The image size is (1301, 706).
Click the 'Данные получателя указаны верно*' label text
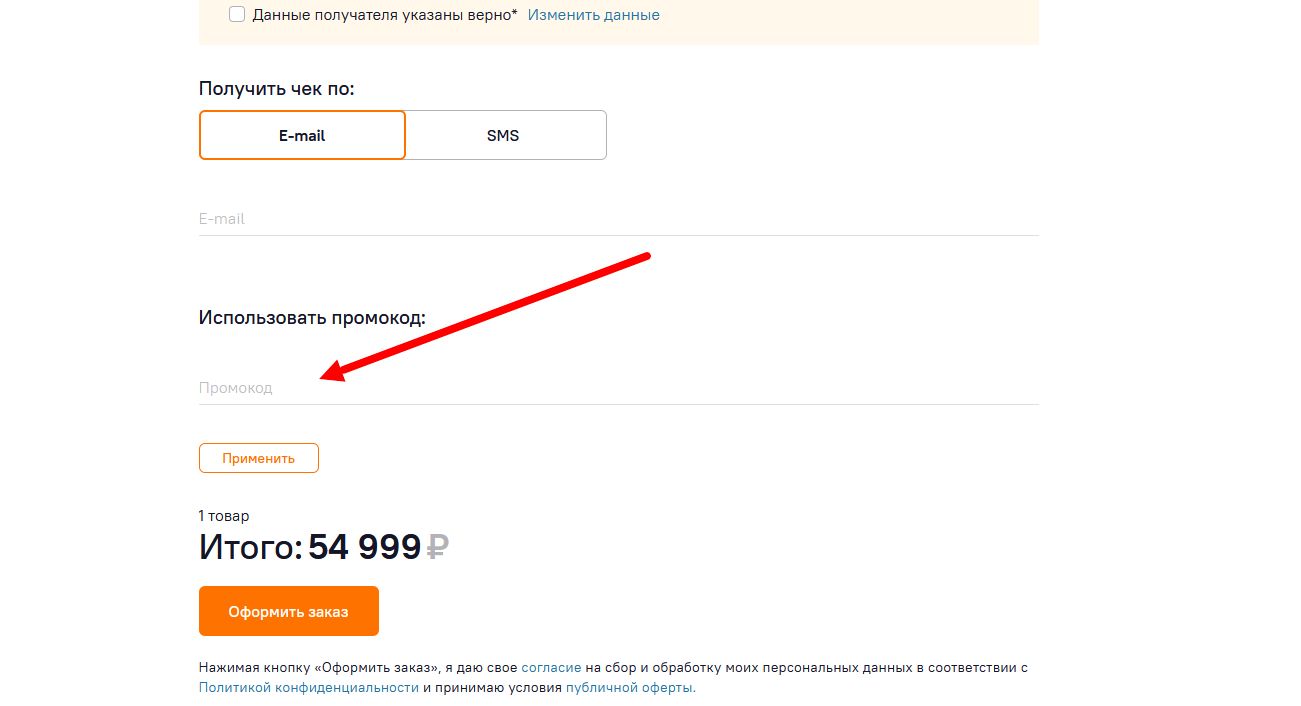[385, 15]
